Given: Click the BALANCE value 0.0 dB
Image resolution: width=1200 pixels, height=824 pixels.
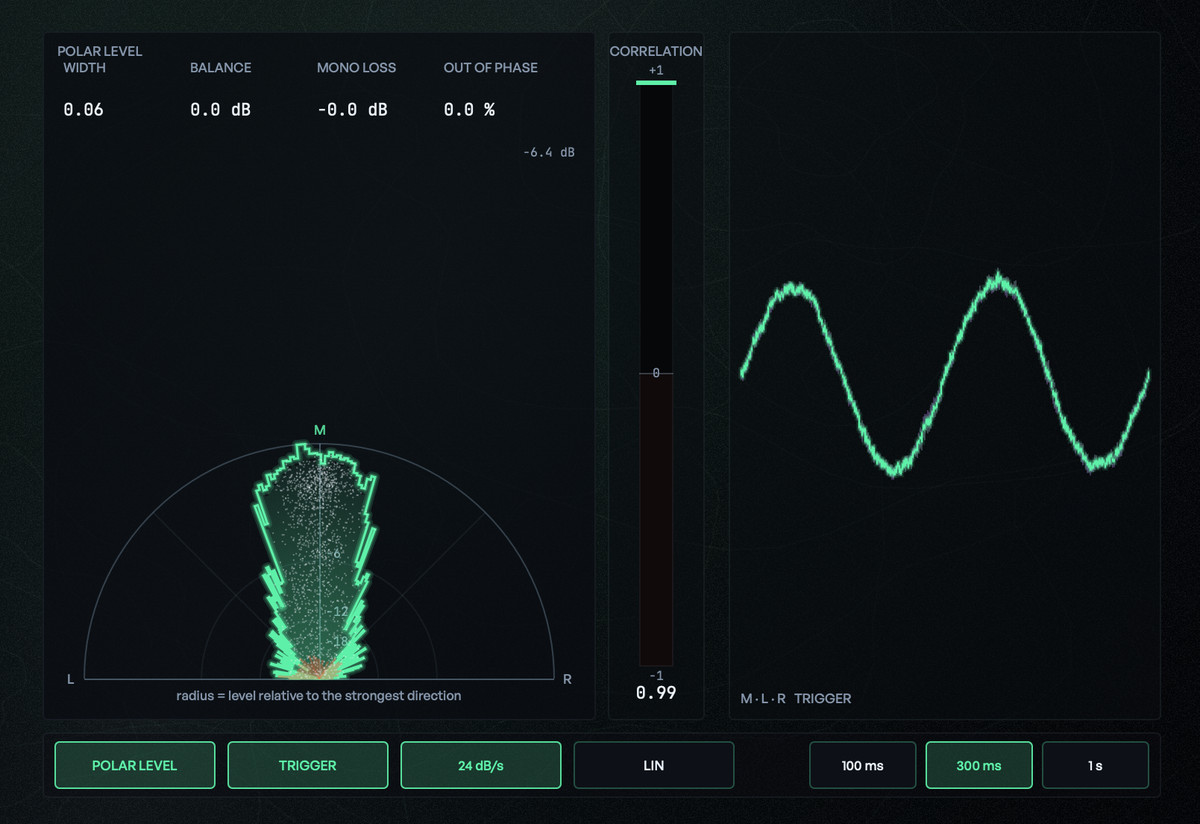Looking at the screenshot, I should pyautogui.click(x=220, y=110).
